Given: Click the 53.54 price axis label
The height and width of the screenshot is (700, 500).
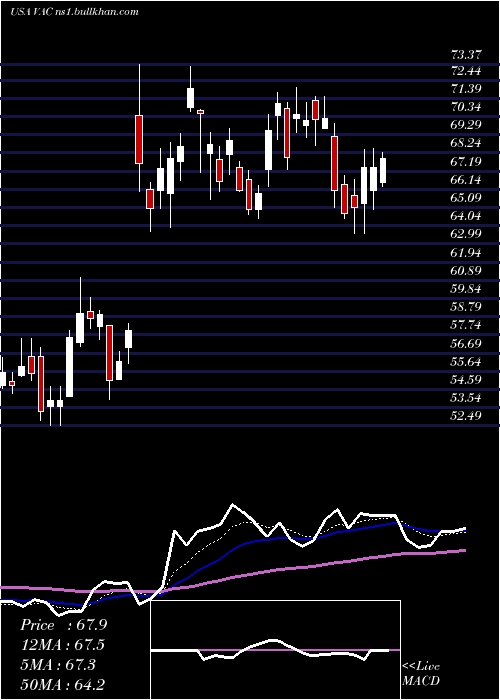Looking at the screenshot, I should (466, 399).
